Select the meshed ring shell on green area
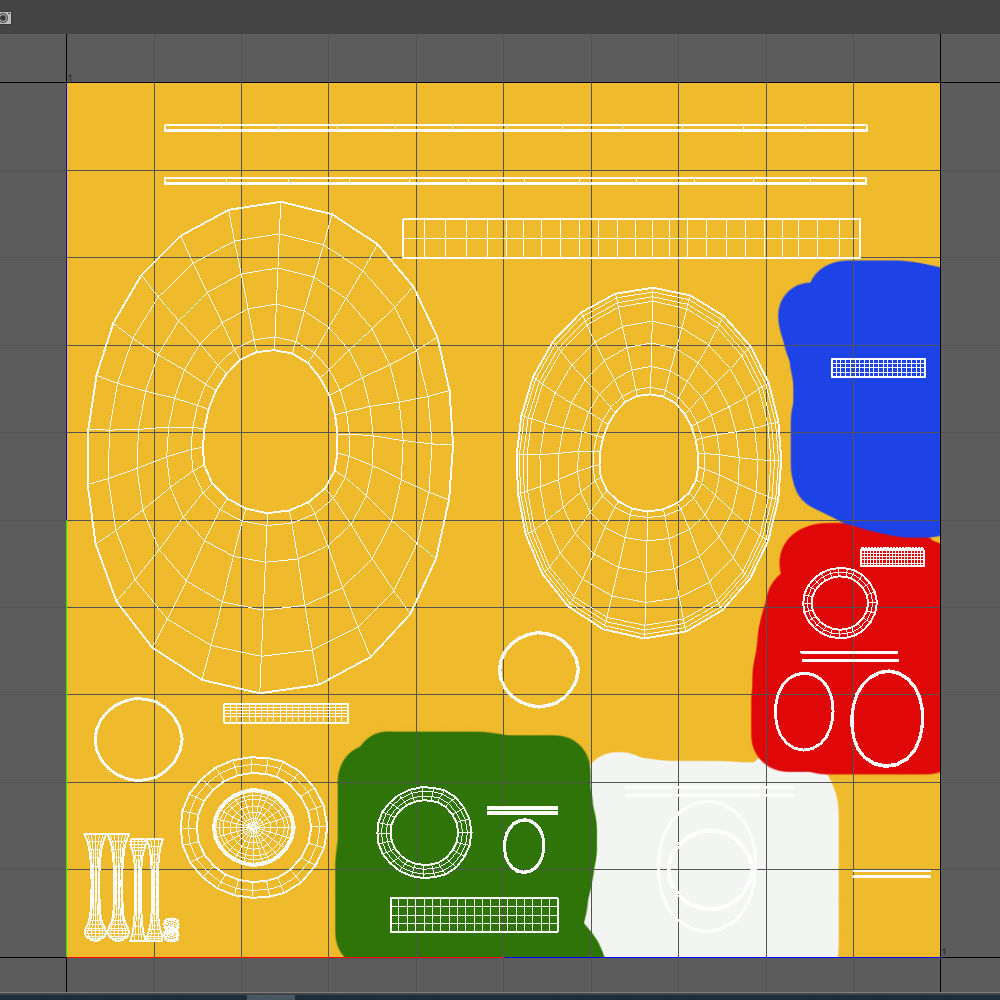Image resolution: width=1000 pixels, height=1000 pixels. click(424, 832)
